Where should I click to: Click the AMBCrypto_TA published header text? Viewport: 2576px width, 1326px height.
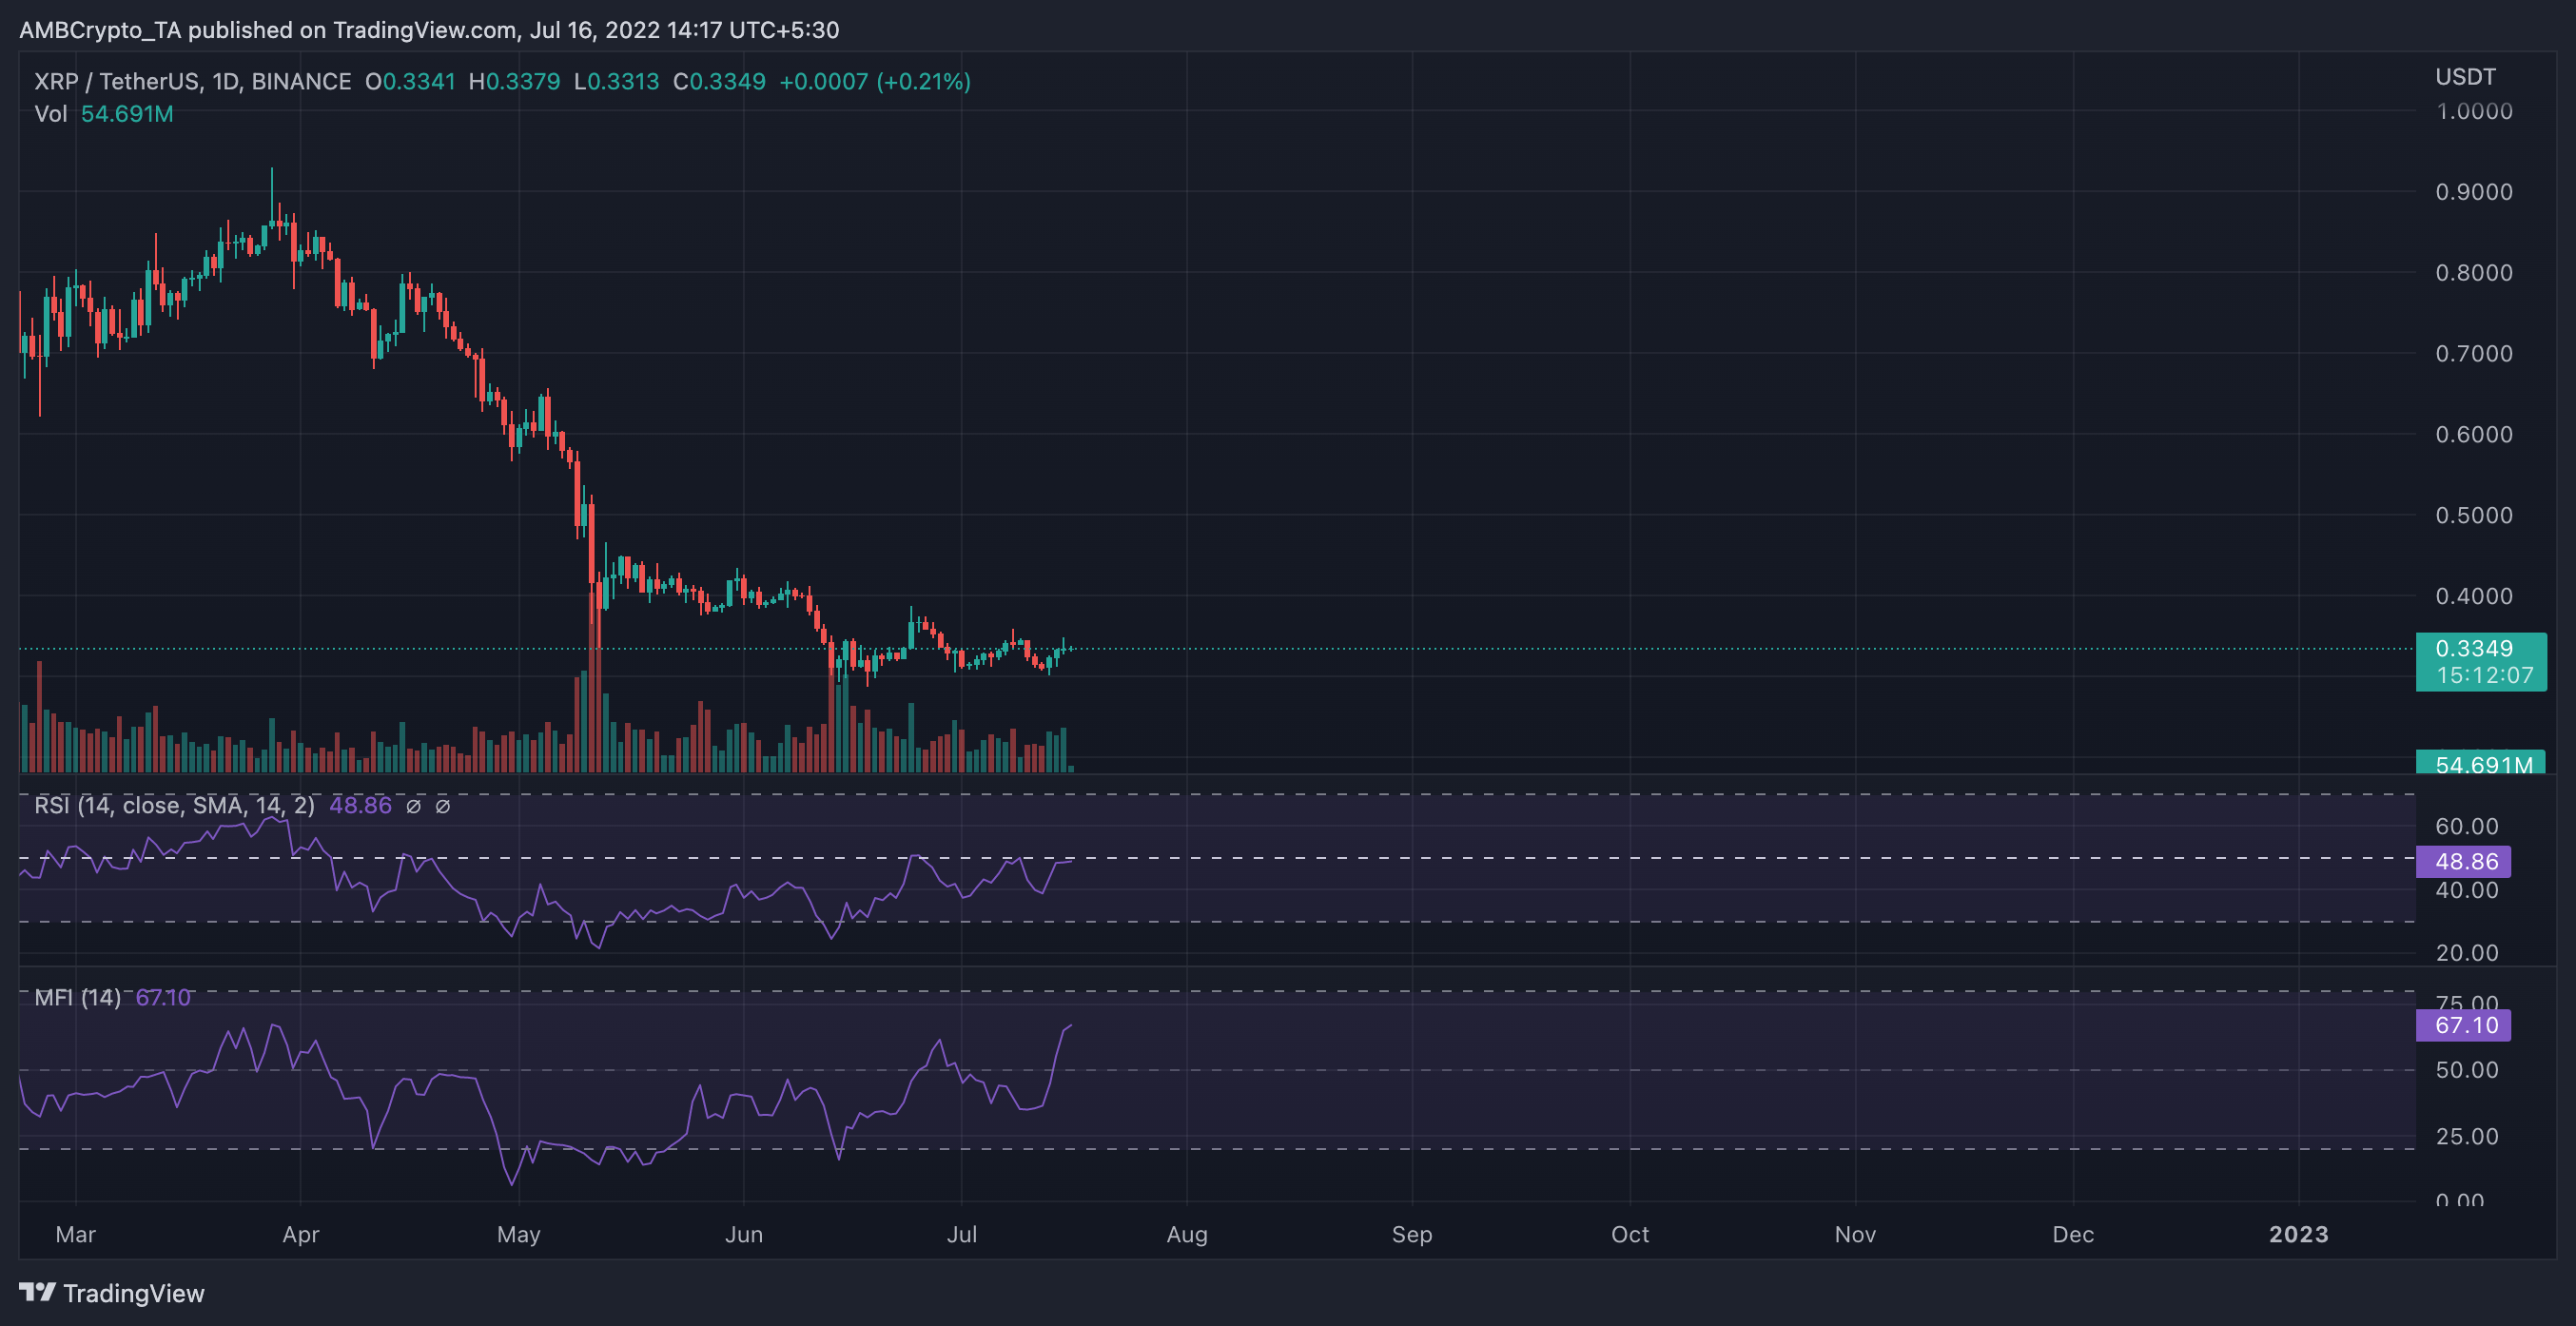pos(429,30)
